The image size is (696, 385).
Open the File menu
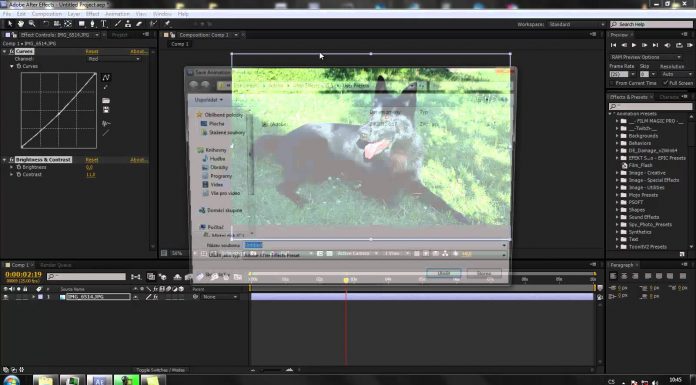tap(6, 14)
